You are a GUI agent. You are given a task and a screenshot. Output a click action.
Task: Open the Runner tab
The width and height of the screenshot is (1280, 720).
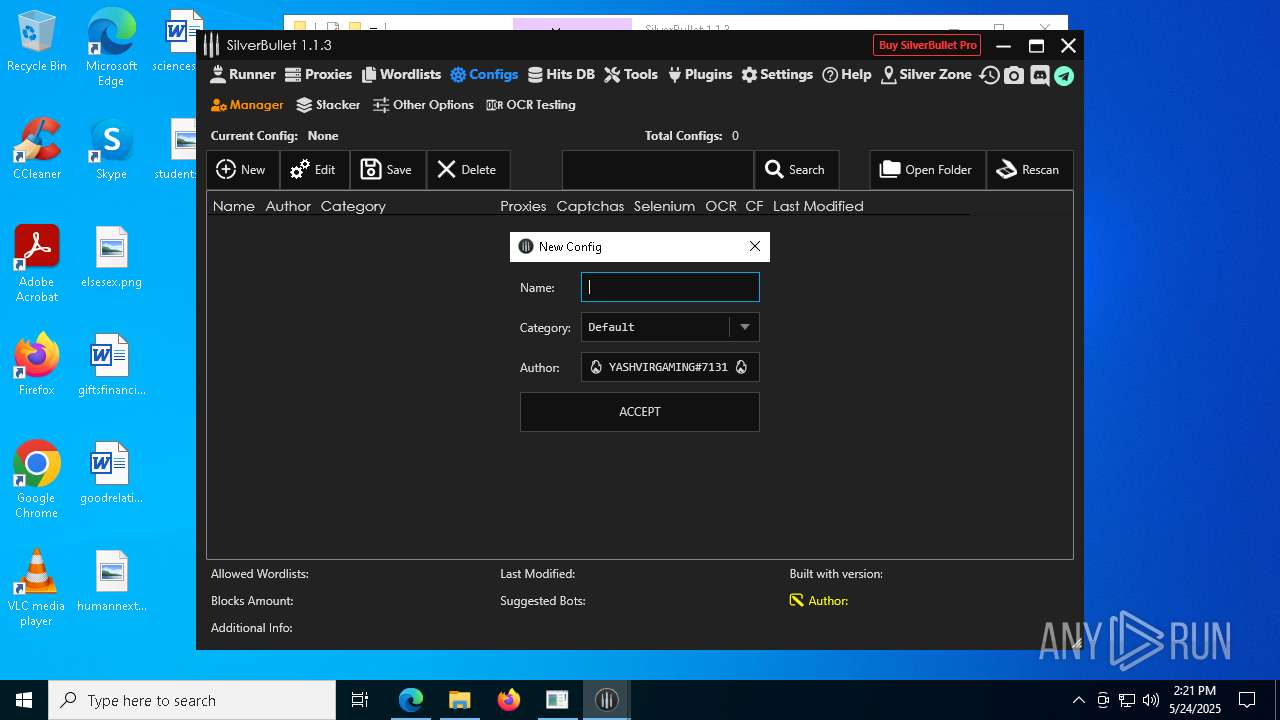243,74
